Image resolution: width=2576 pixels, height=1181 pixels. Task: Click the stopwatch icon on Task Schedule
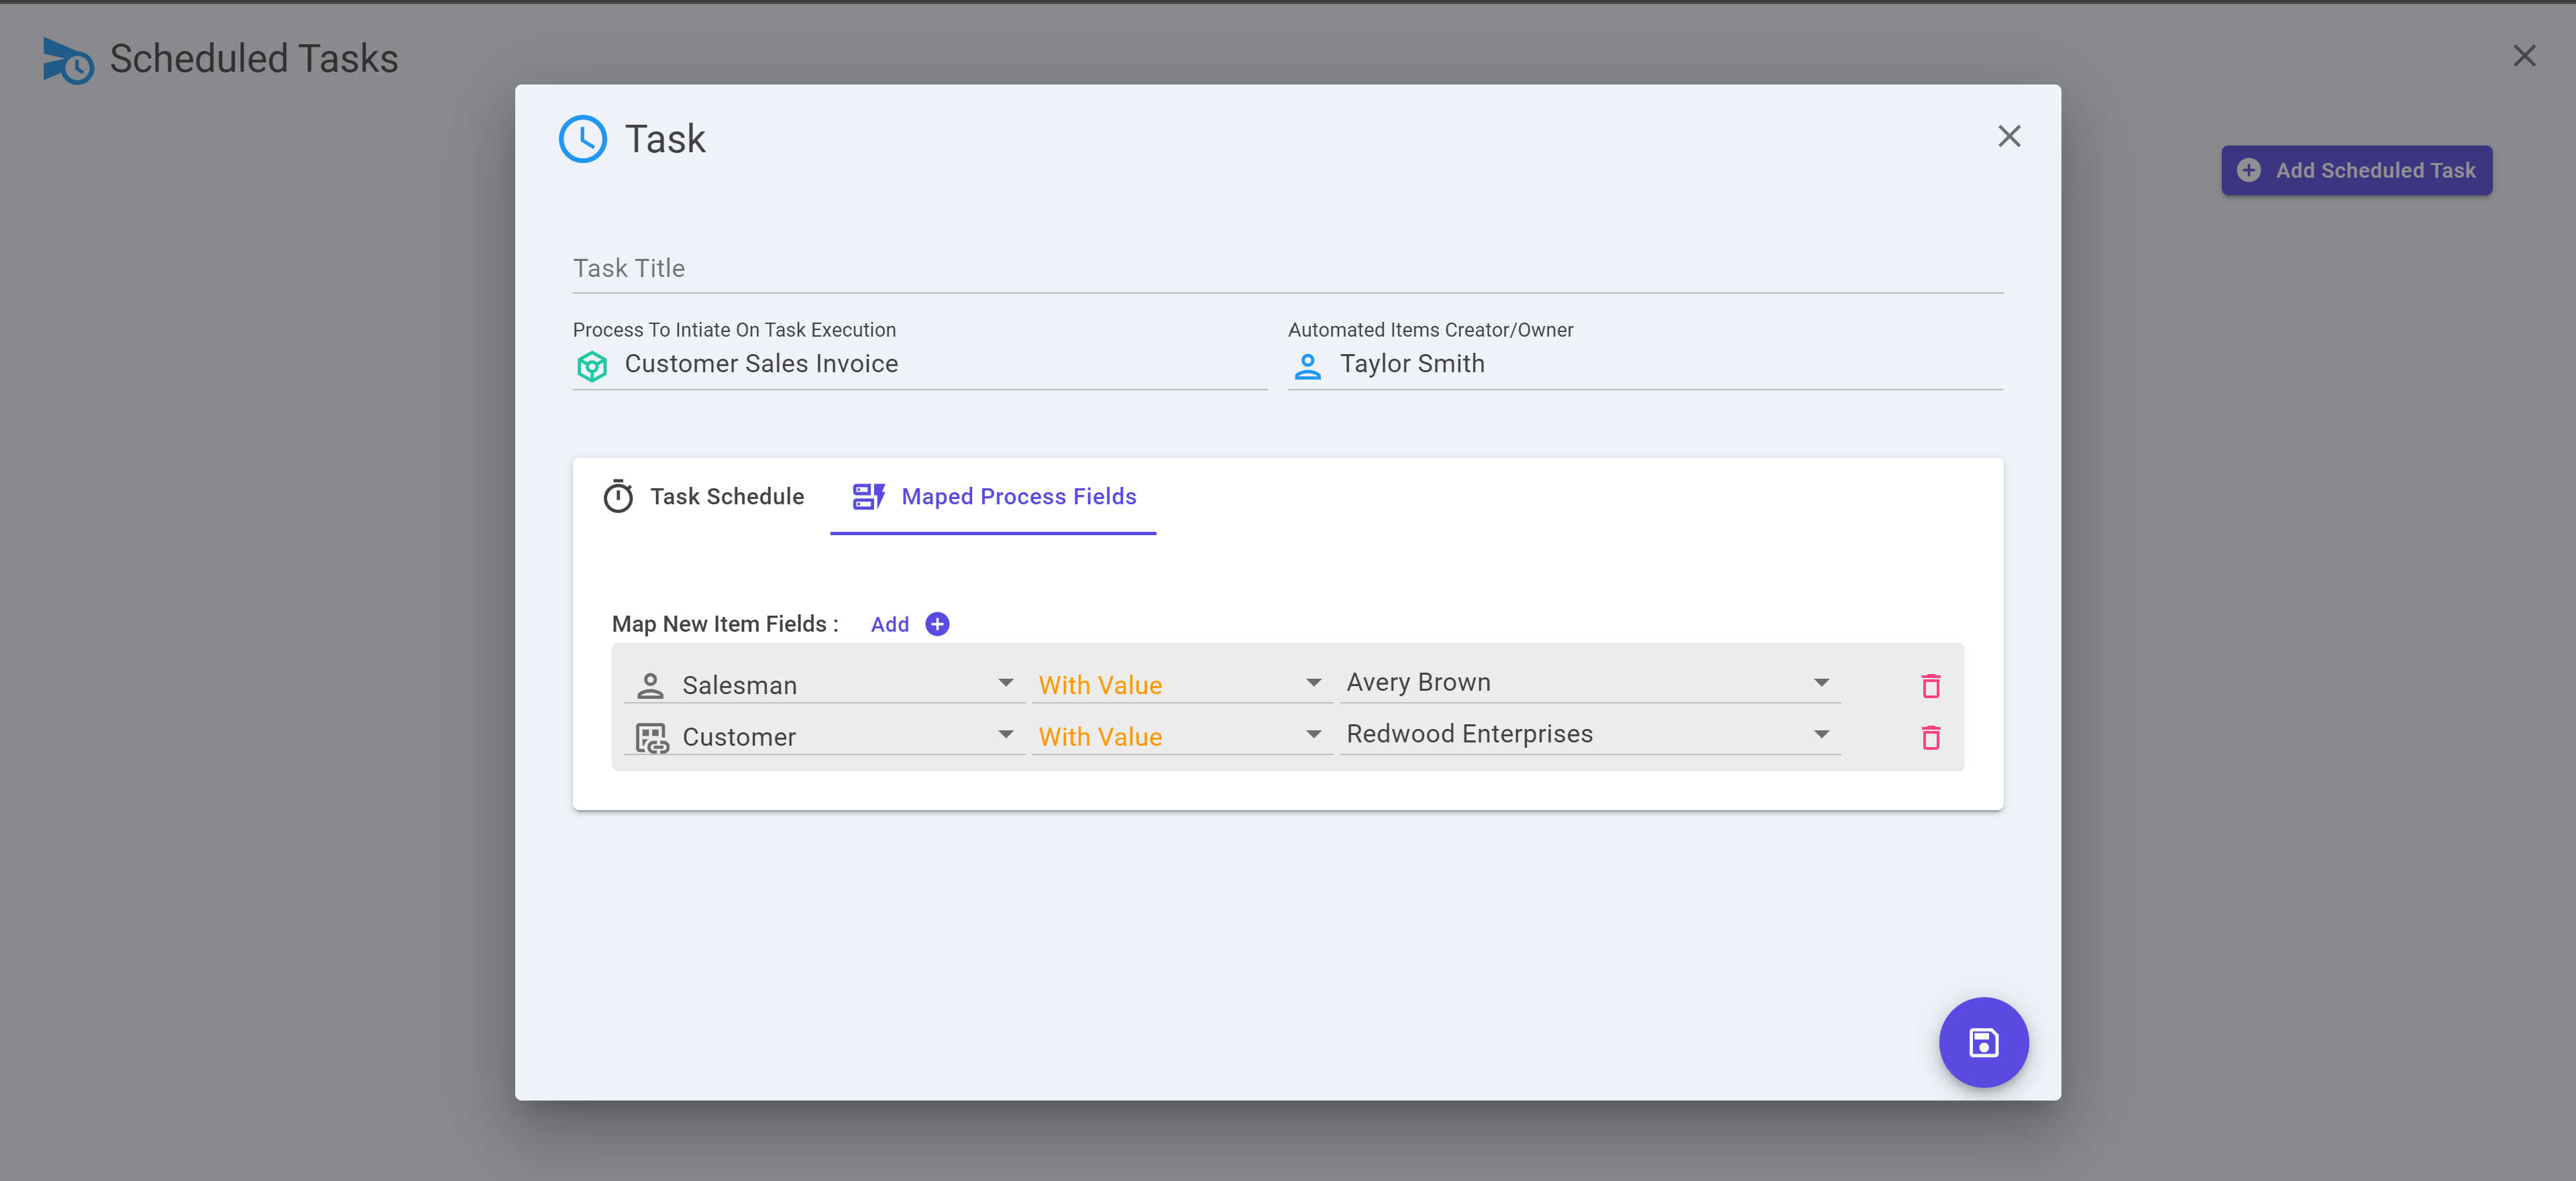(618, 496)
